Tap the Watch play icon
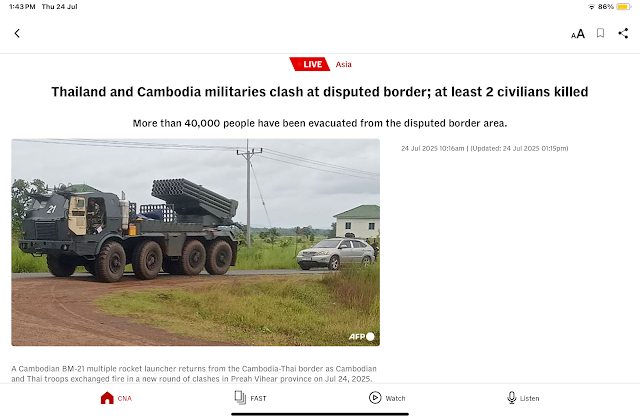This screenshot has height=420, width=640. tap(375, 398)
